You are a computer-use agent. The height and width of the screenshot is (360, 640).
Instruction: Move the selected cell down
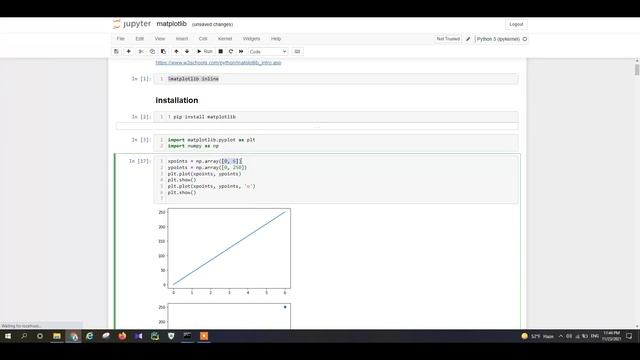(187, 51)
